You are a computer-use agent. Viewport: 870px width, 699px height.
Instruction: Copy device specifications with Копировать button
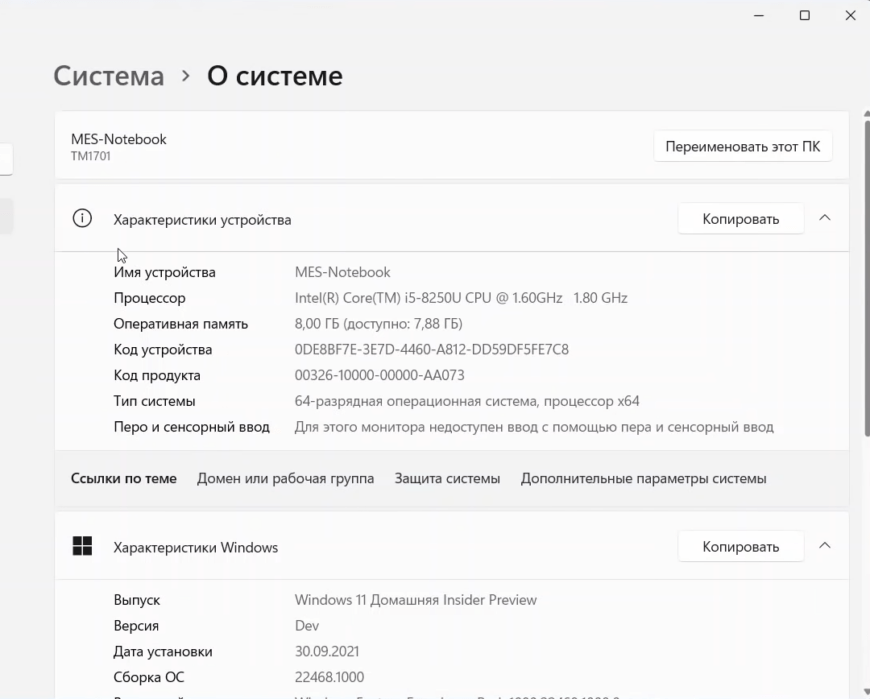[x=741, y=219]
